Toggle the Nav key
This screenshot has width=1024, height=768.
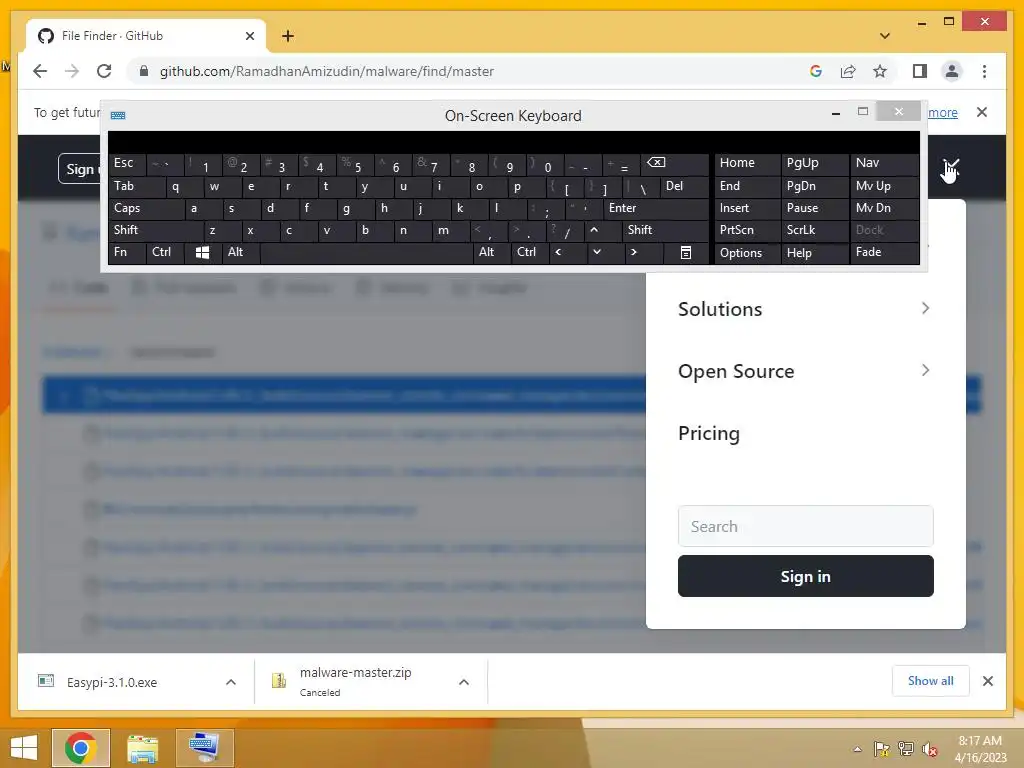[x=884, y=163]
